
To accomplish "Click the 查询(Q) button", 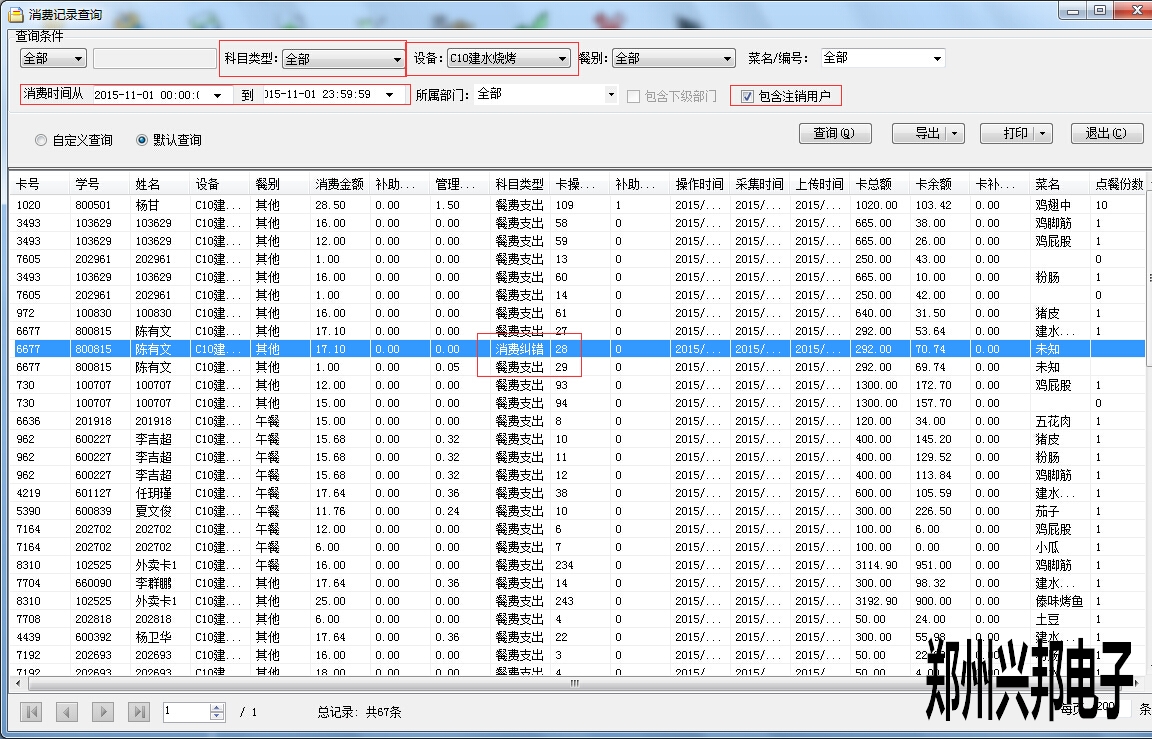I will (835, 134).
